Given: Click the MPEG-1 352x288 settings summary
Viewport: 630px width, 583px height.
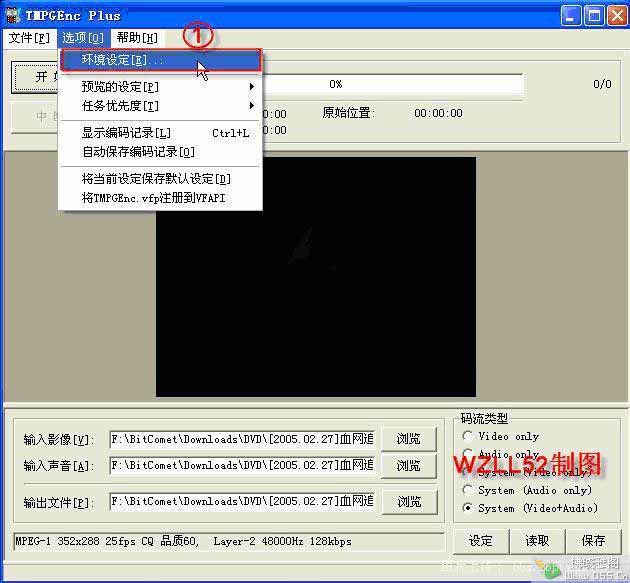Looking at the screenshot, I should (229, 542).
